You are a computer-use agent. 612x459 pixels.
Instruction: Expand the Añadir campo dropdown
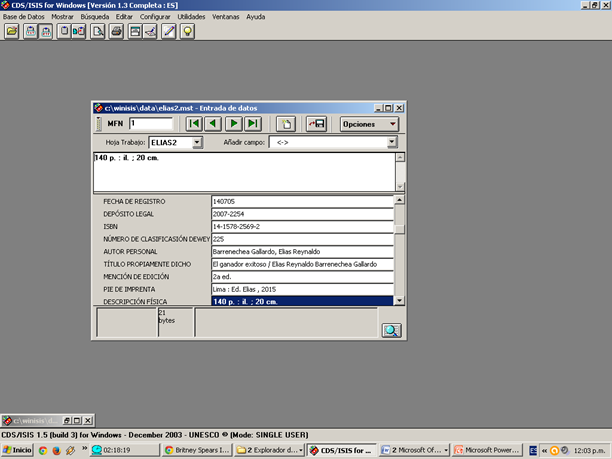click(x=392, y=142)
